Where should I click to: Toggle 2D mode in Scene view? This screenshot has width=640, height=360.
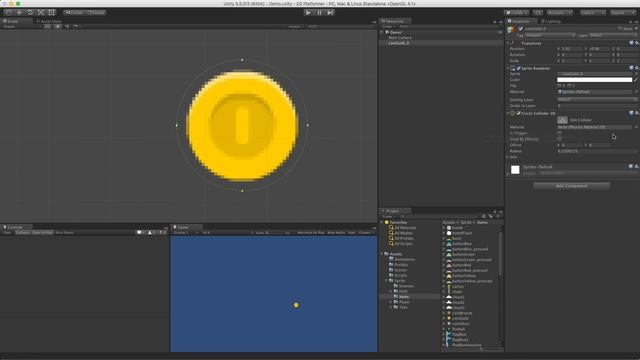(48, 27)
